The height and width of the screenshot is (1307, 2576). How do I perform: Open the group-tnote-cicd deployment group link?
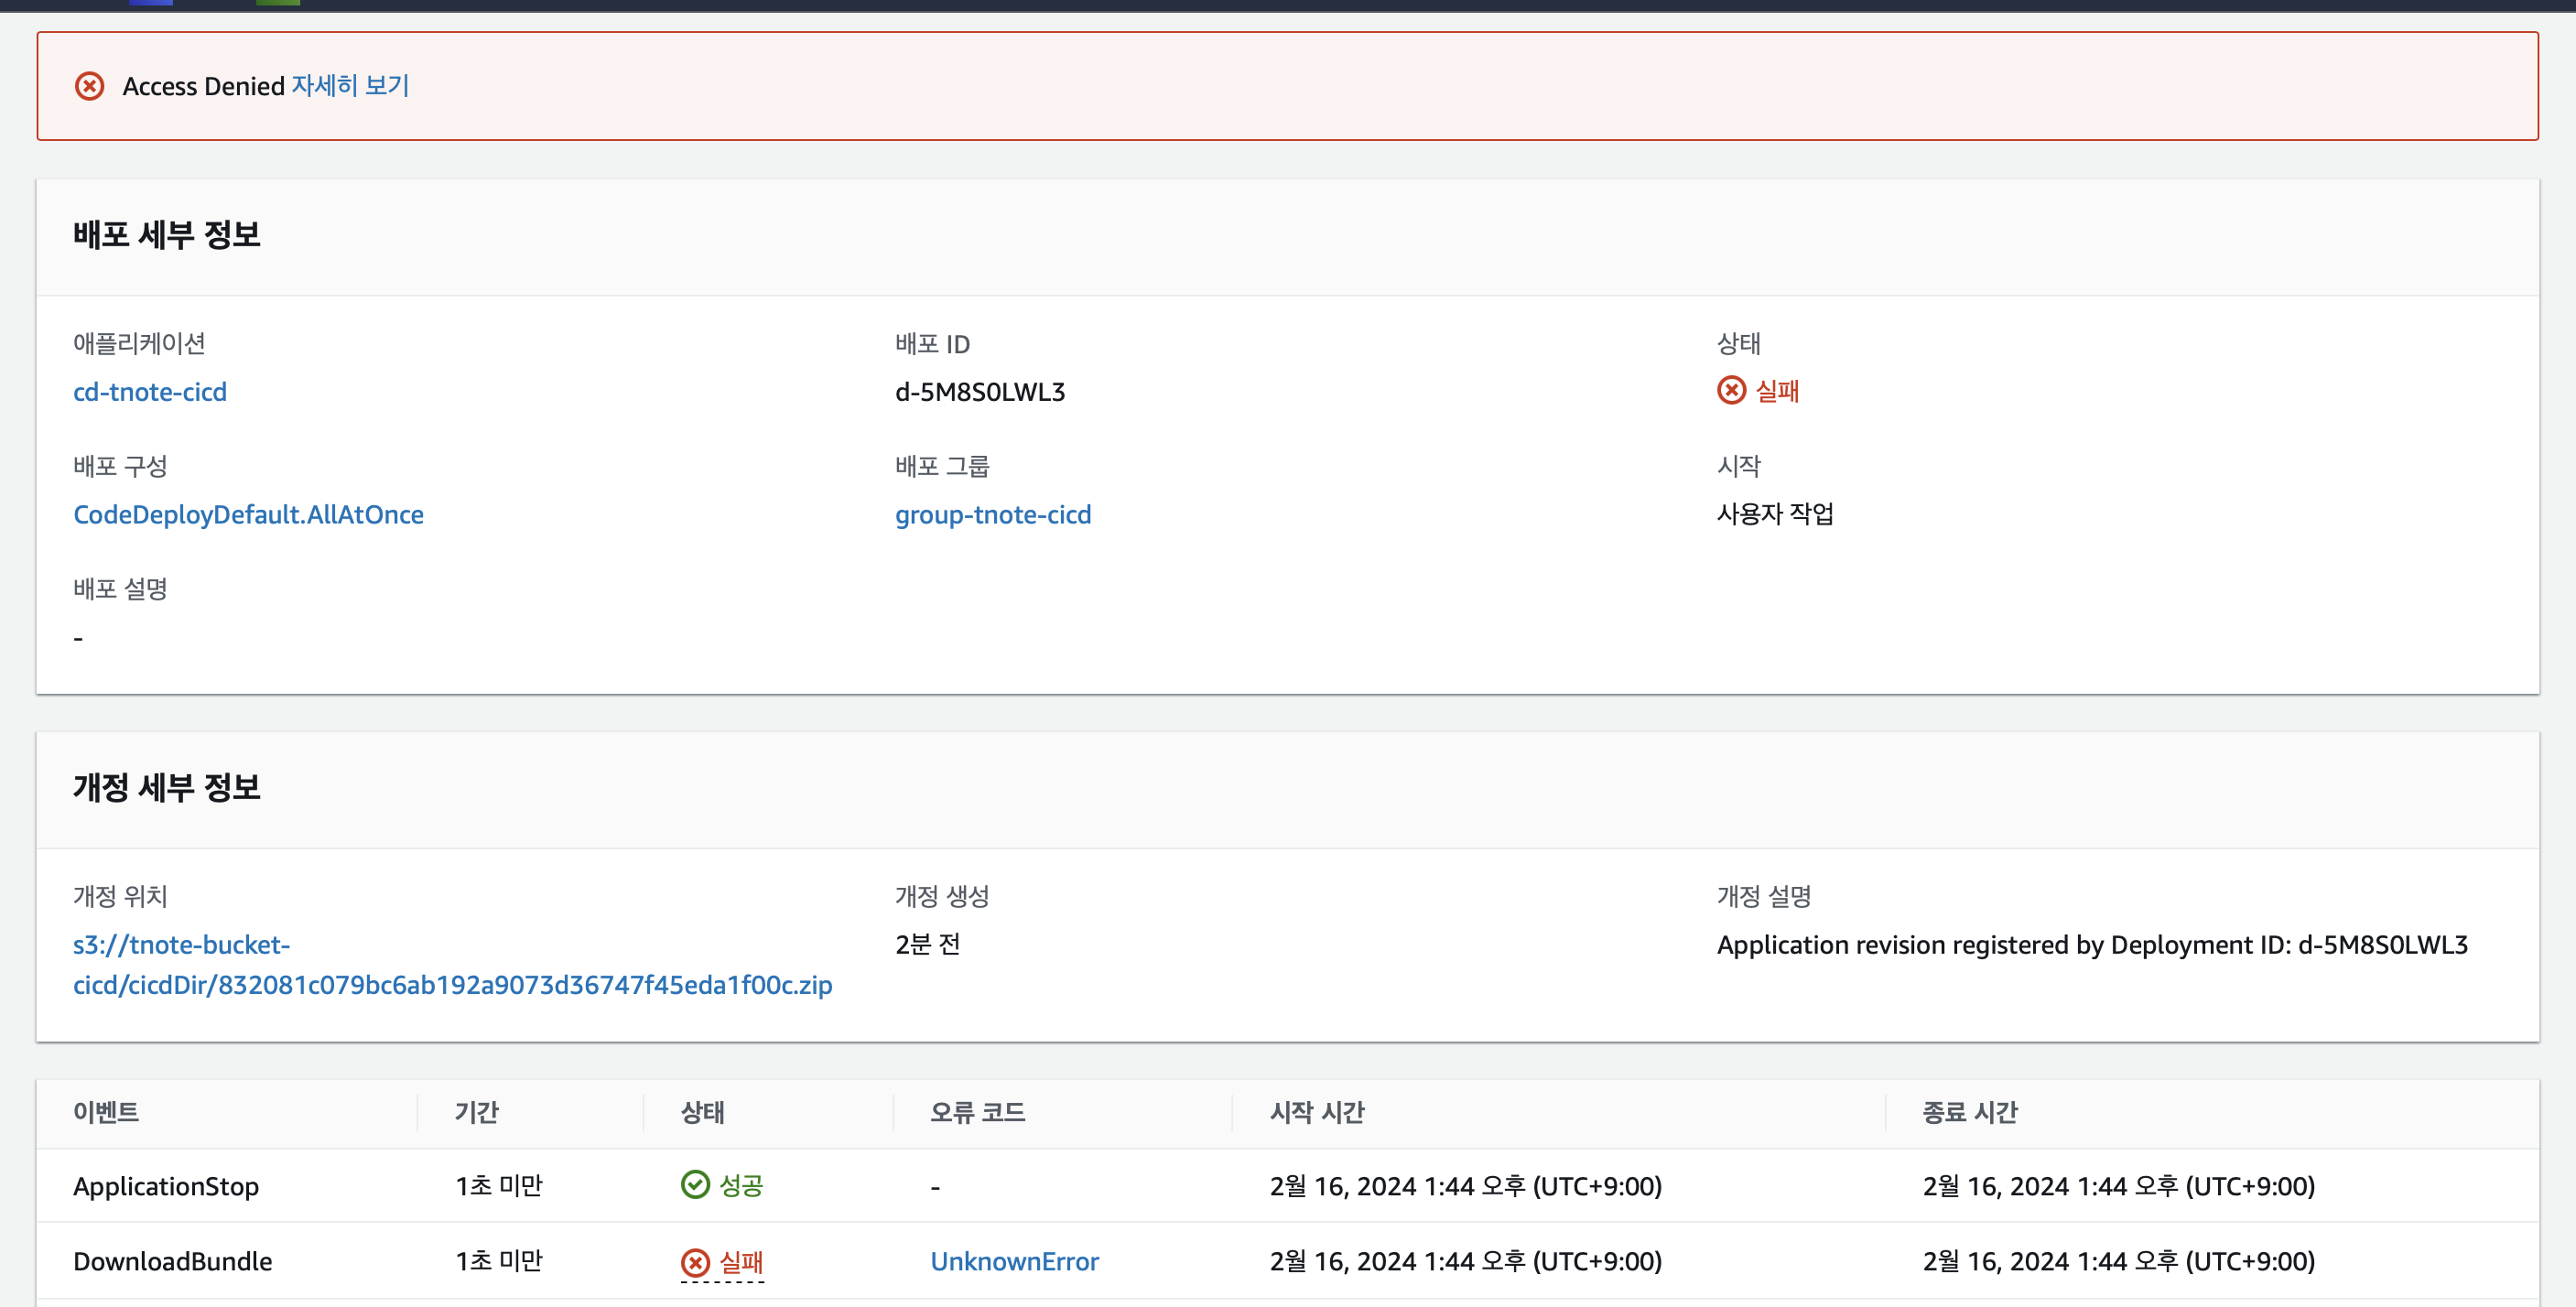tap(992, 514)
